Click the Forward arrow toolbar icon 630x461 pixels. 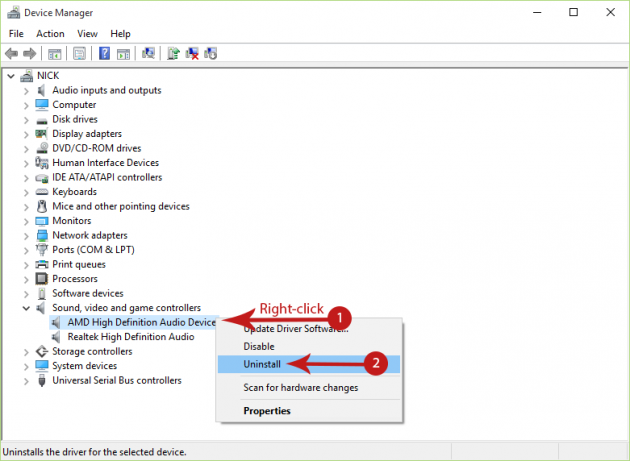(x=31, y=54)
